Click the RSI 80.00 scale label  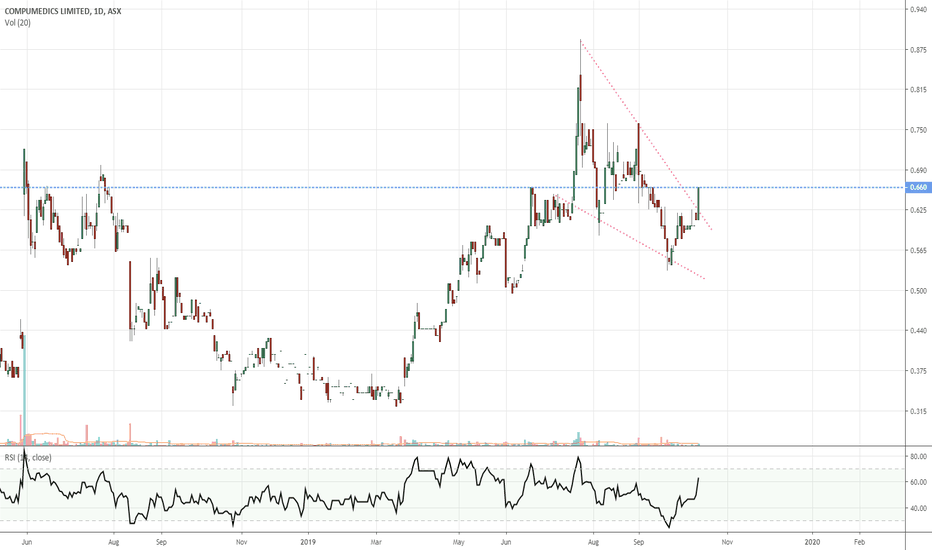coord(919,457)
